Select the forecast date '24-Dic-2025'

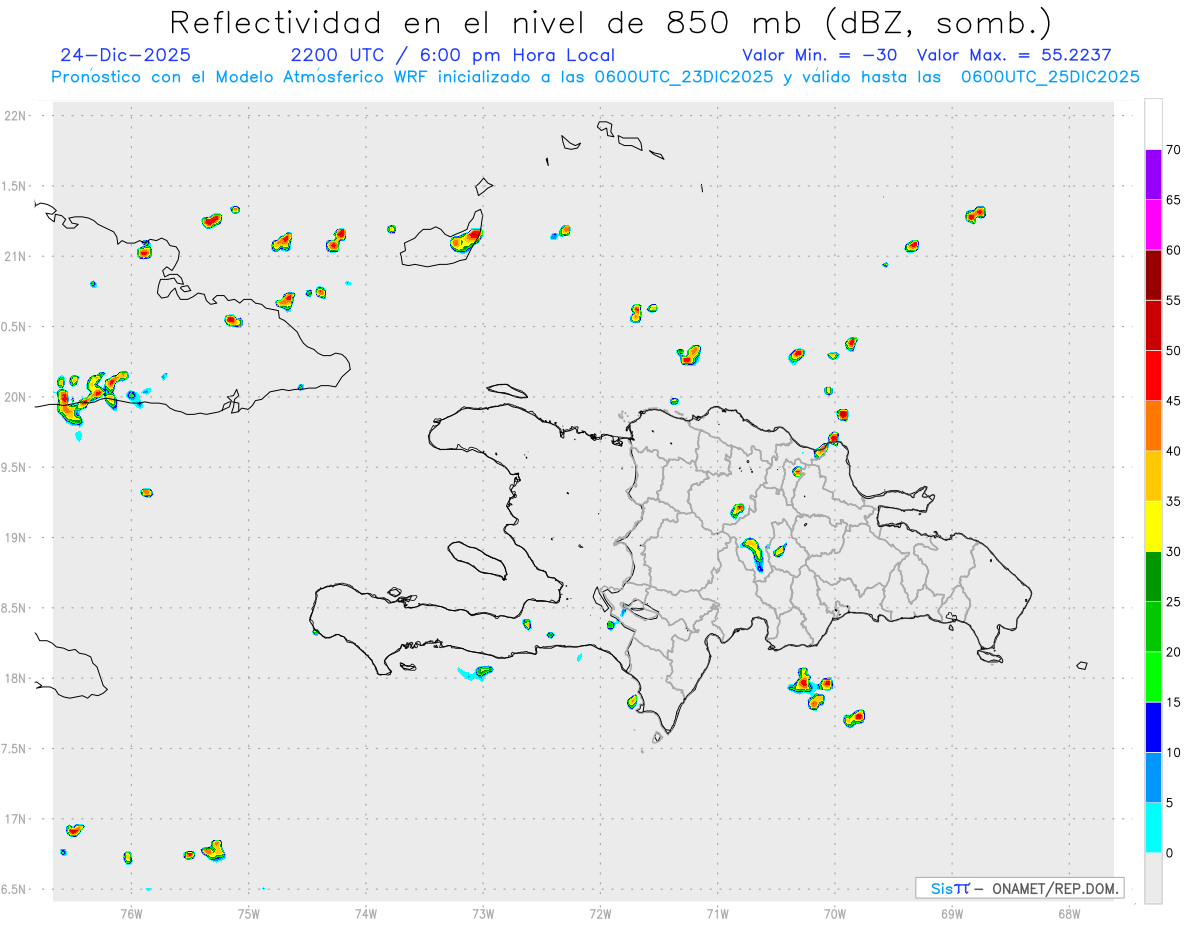(x=125, y=55)
